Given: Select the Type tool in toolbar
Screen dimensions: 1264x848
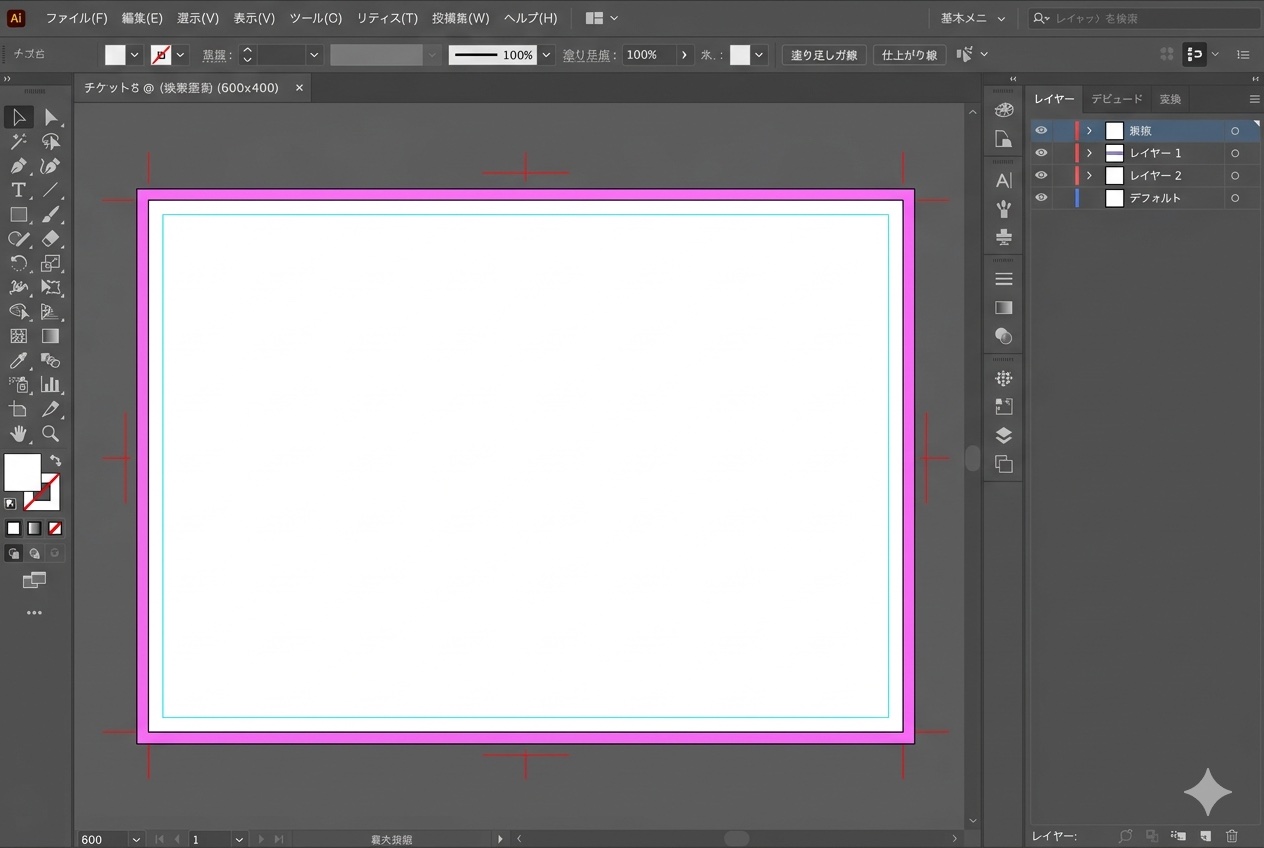Looking at the screenshot, I should (18, 190).
